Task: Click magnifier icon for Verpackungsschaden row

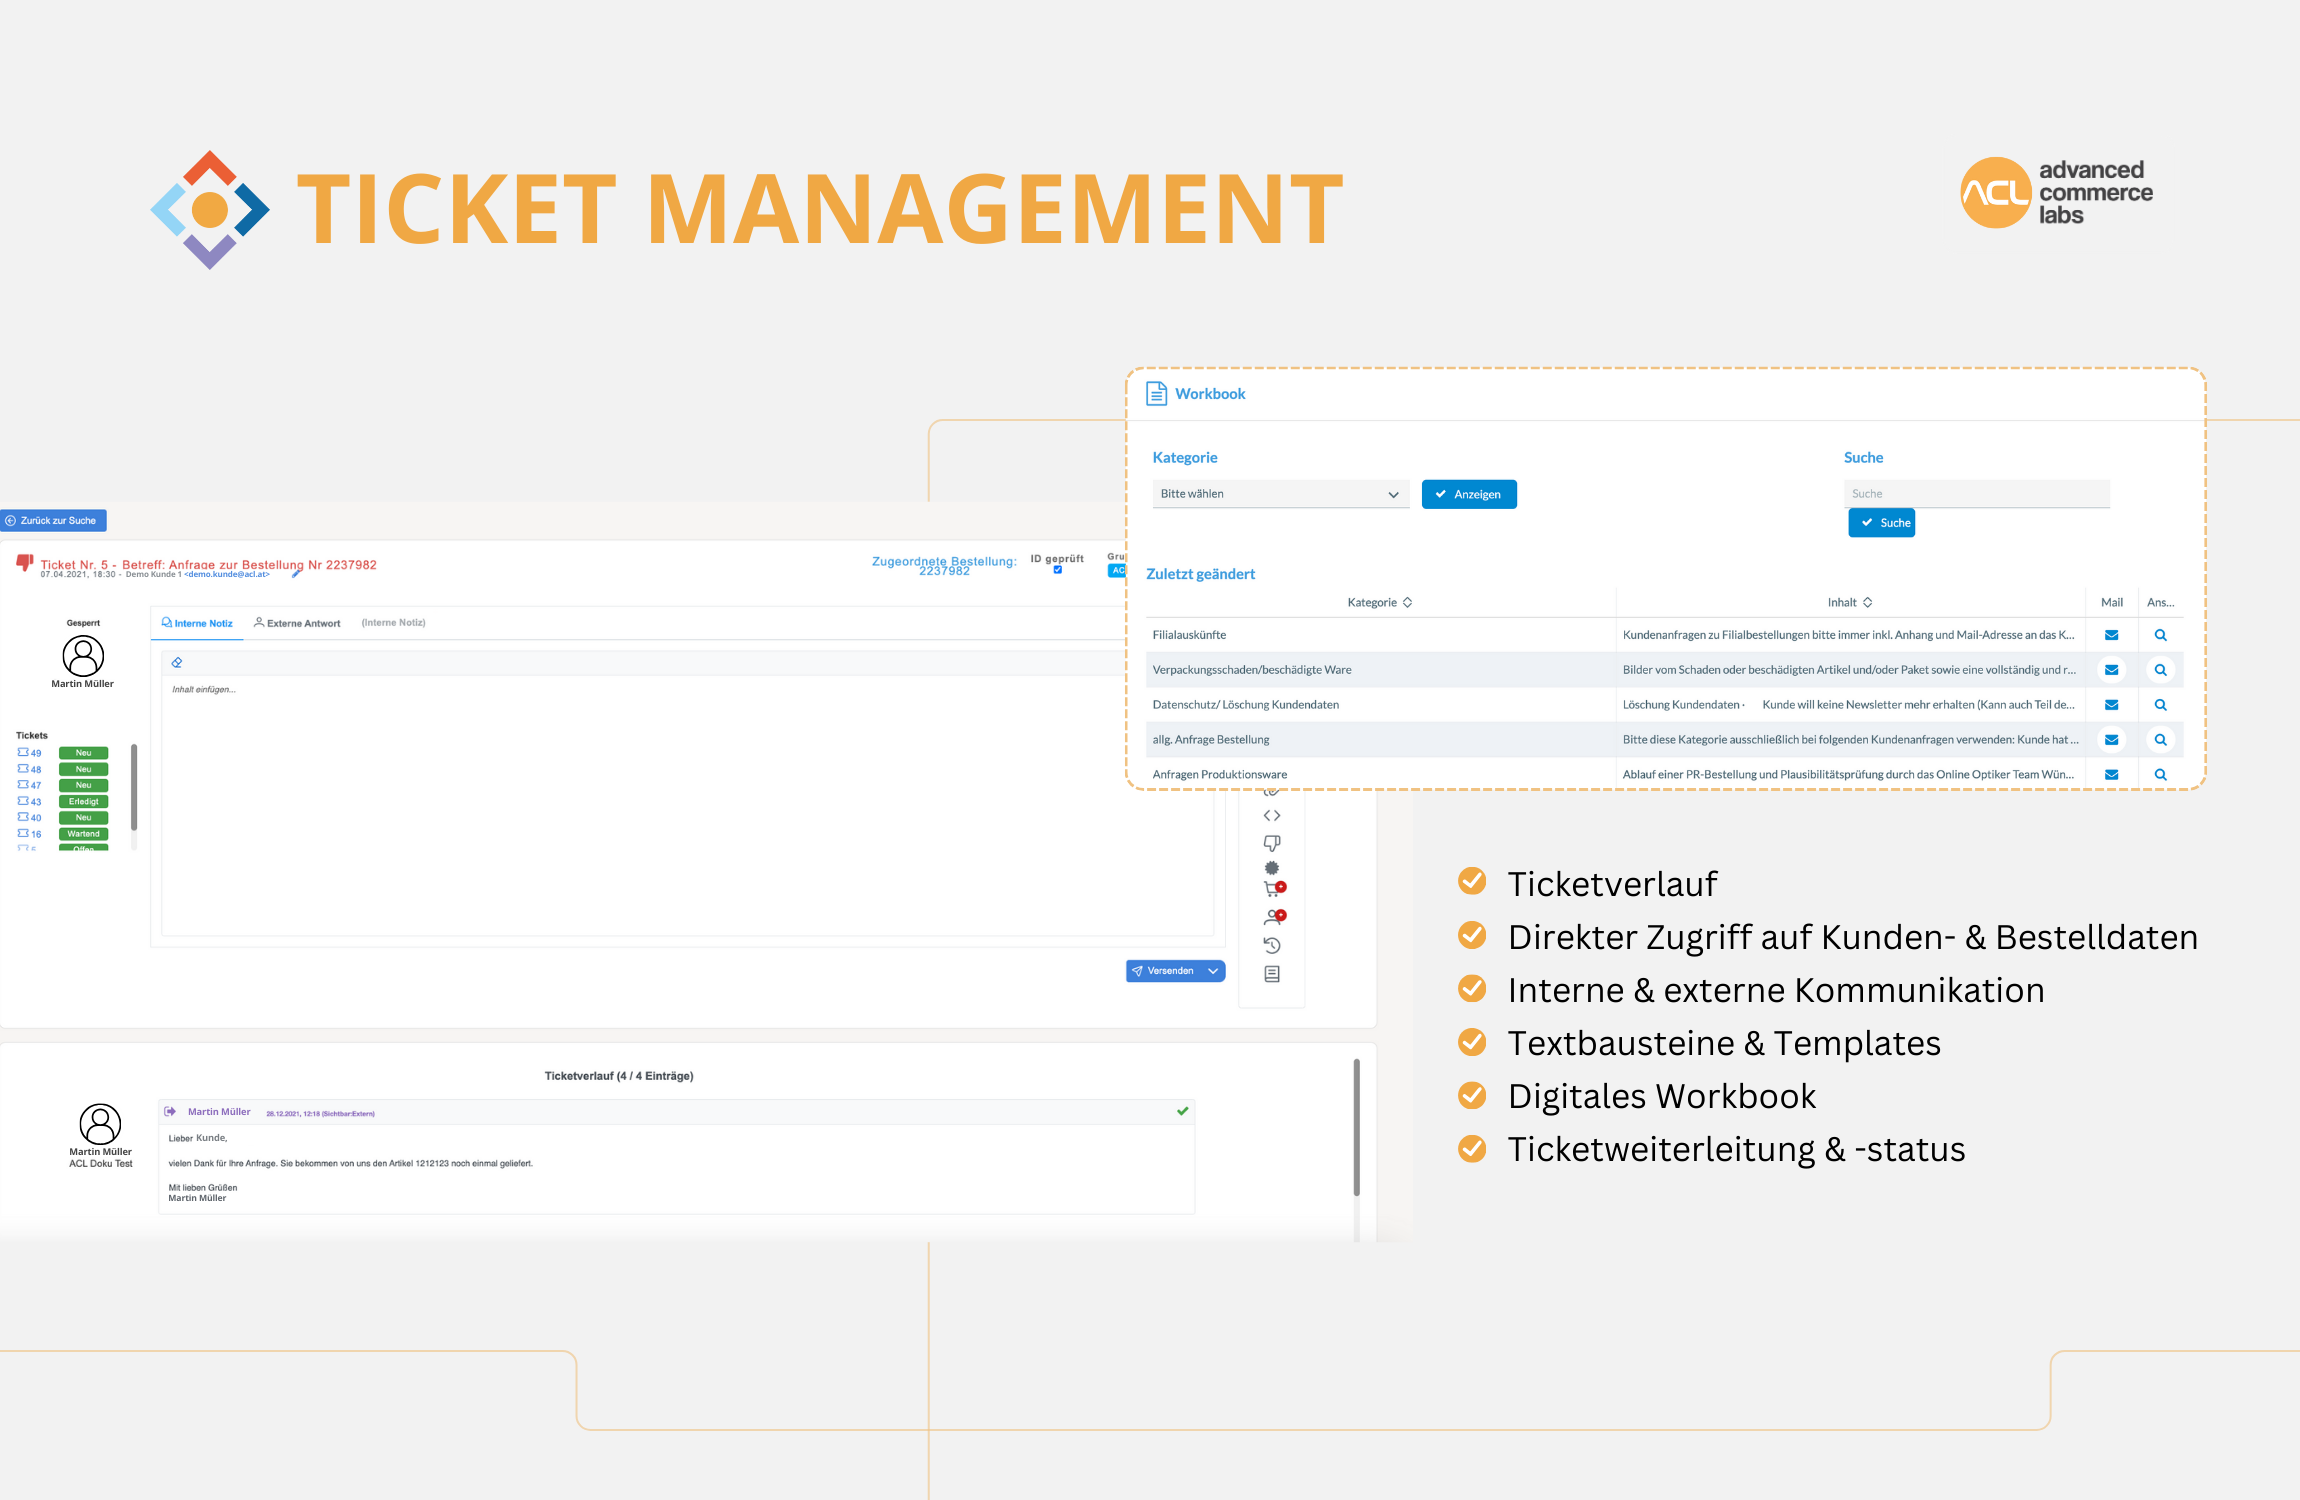Action: [x=2160, y=670]
